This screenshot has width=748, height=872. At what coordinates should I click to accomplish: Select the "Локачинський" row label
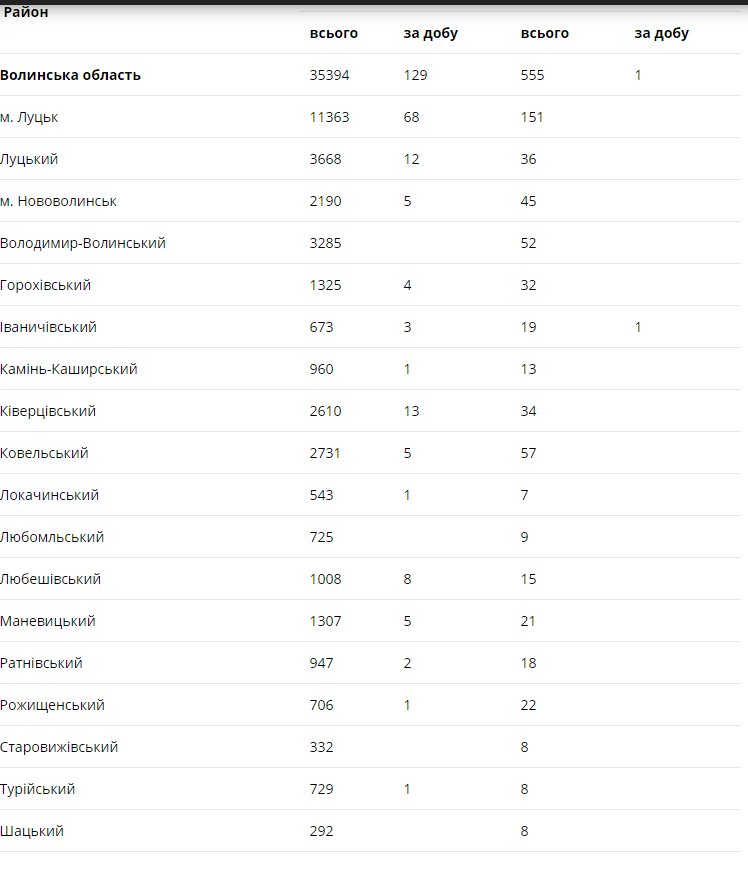[50, 495]
